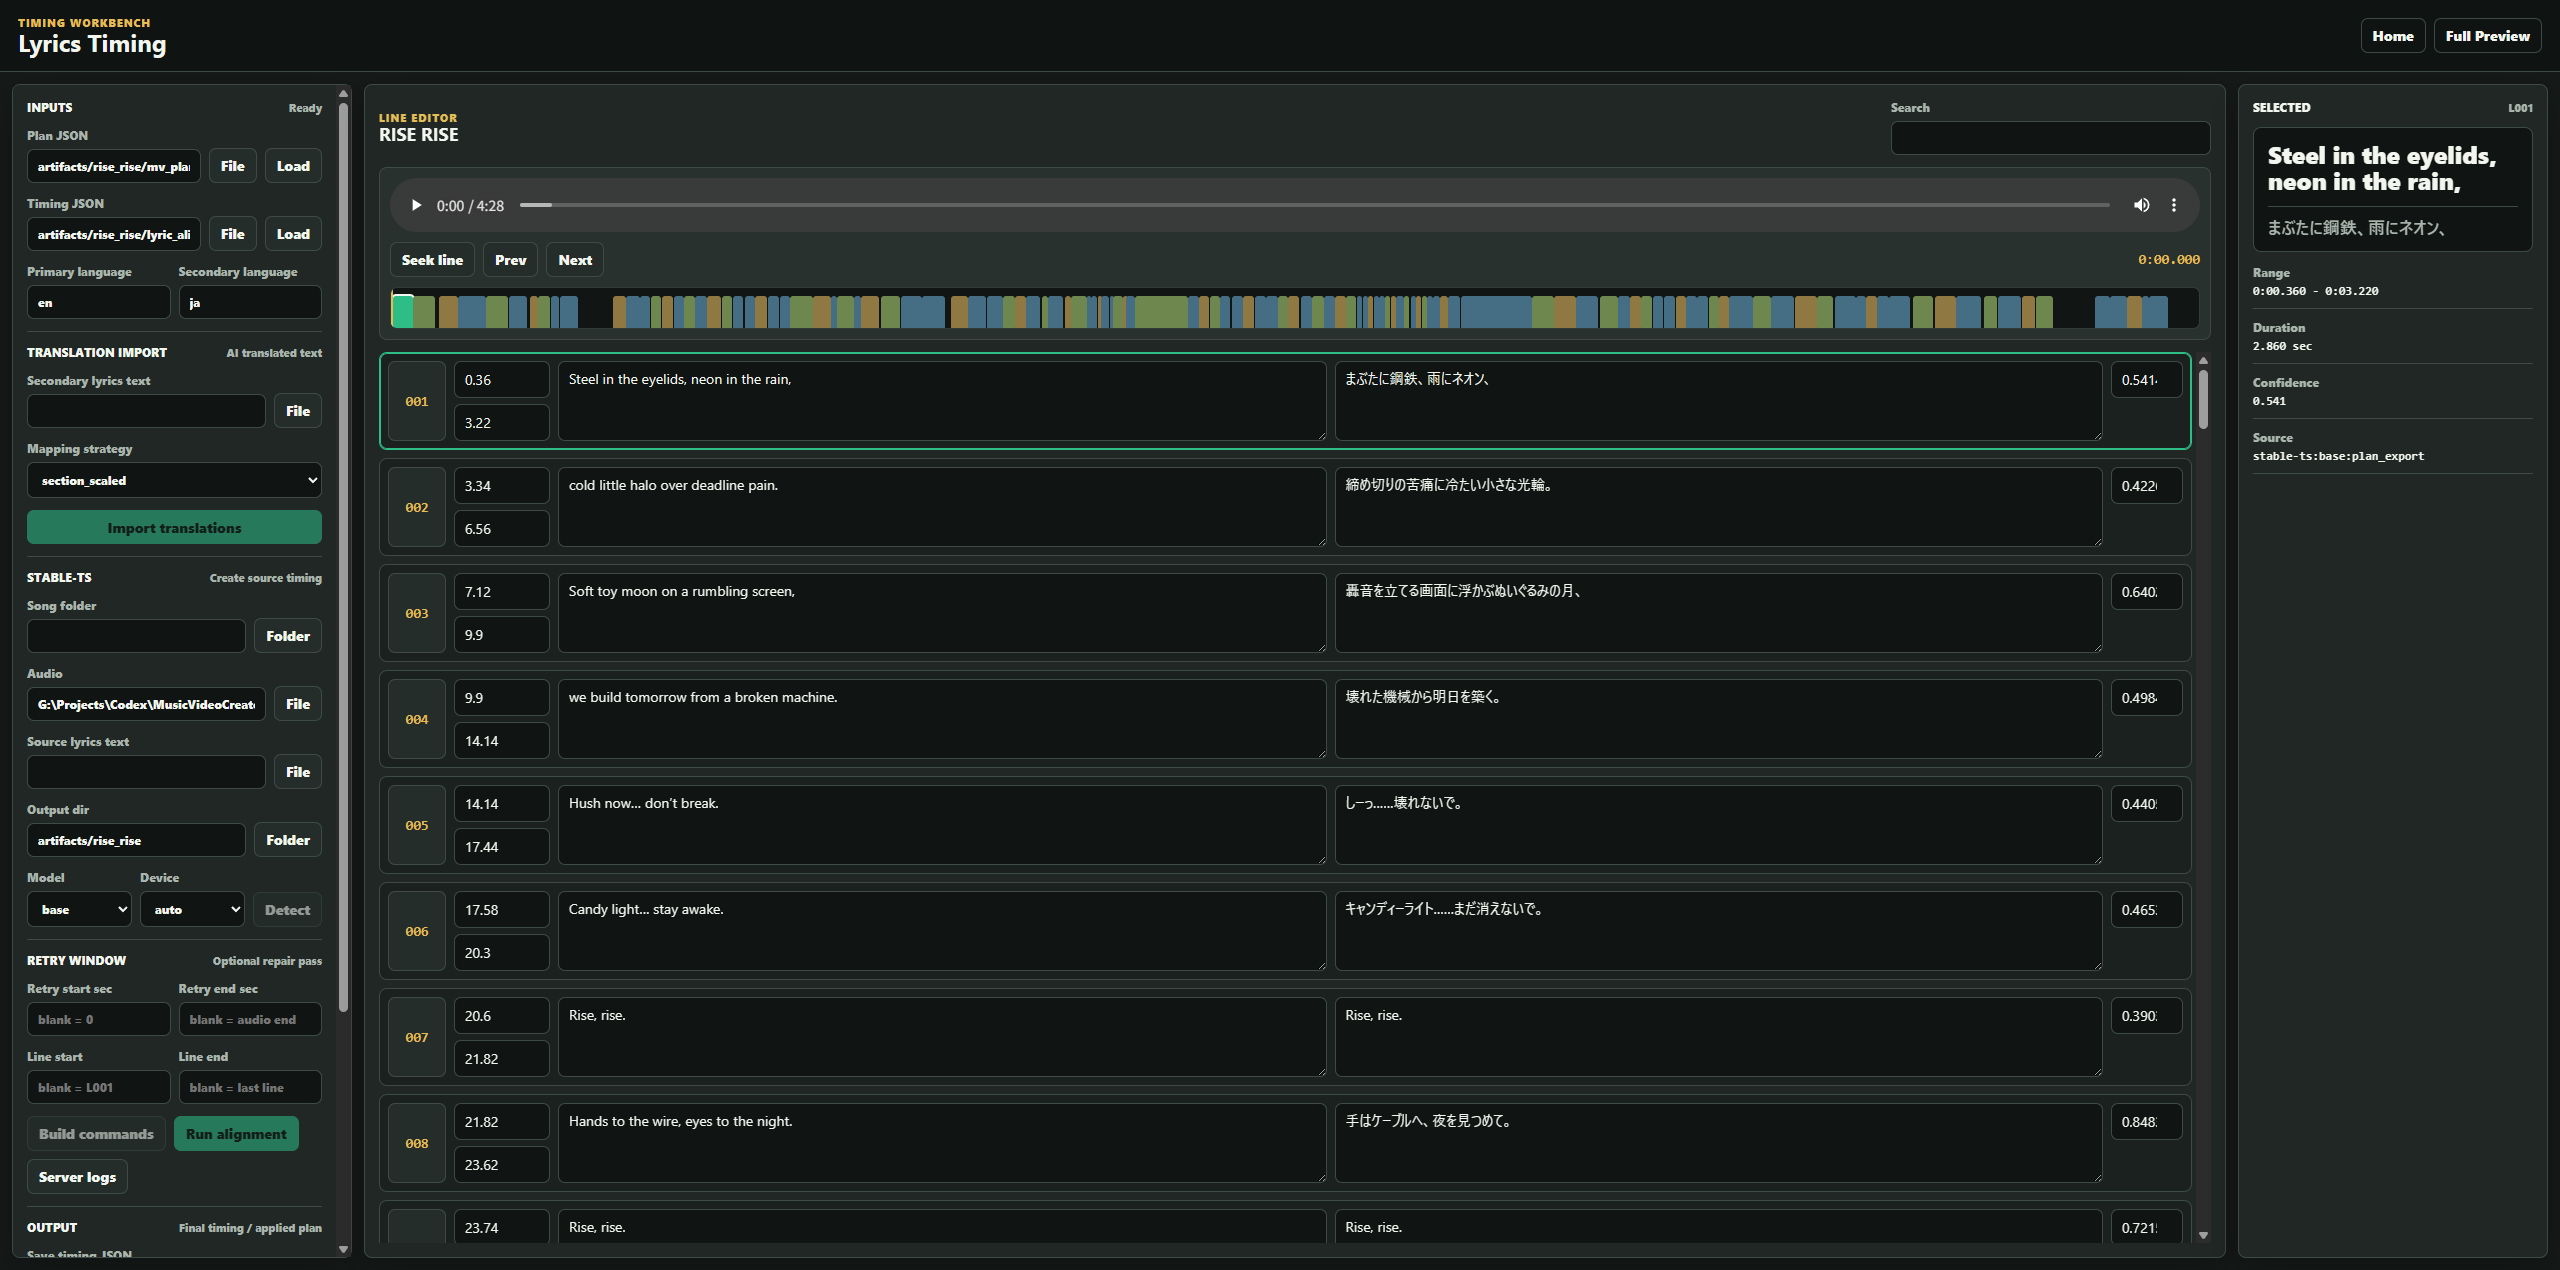Click the first green timeline segment
The image size is (2560, 1270).
pyautogui.click(x=402, y=311)
